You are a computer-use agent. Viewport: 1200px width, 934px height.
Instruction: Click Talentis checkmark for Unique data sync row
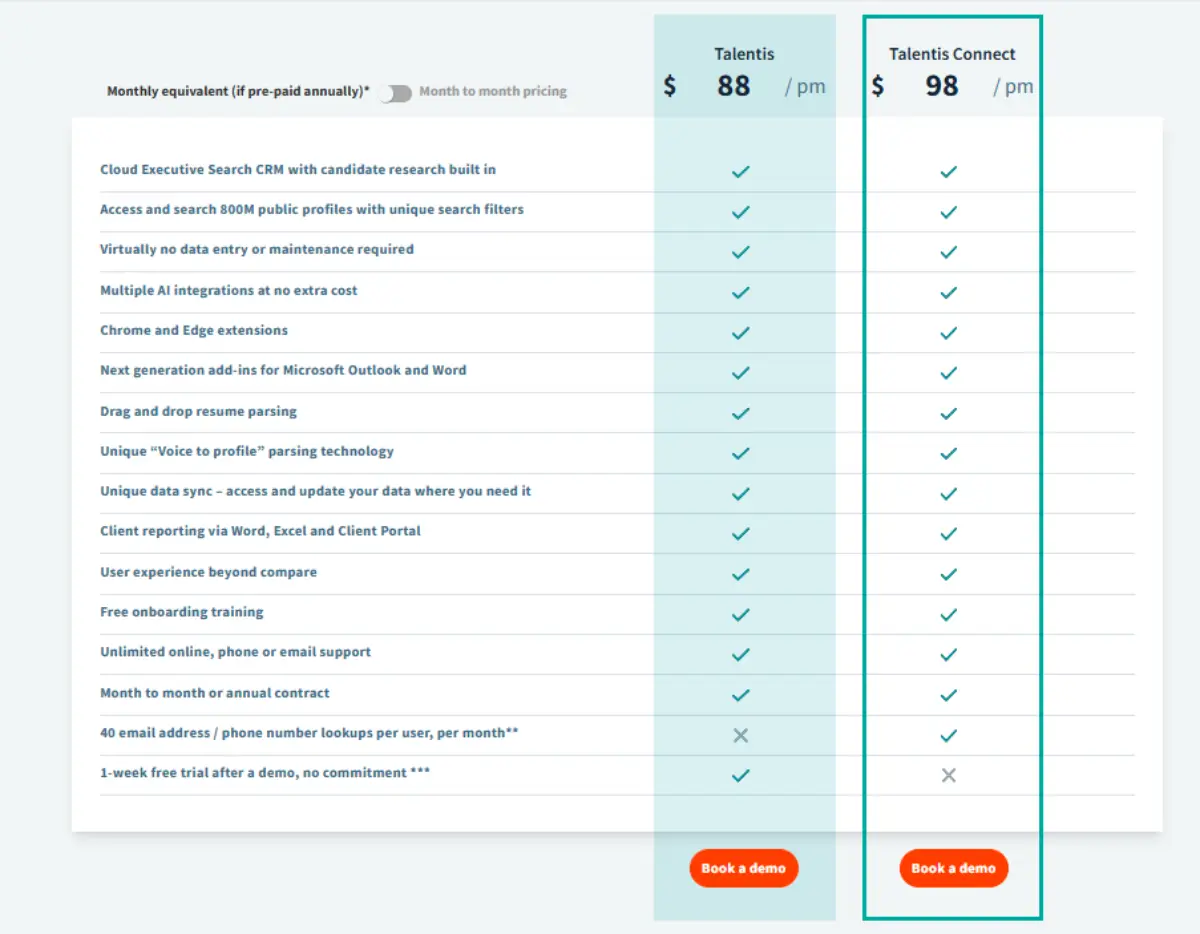tap(740, 494)
